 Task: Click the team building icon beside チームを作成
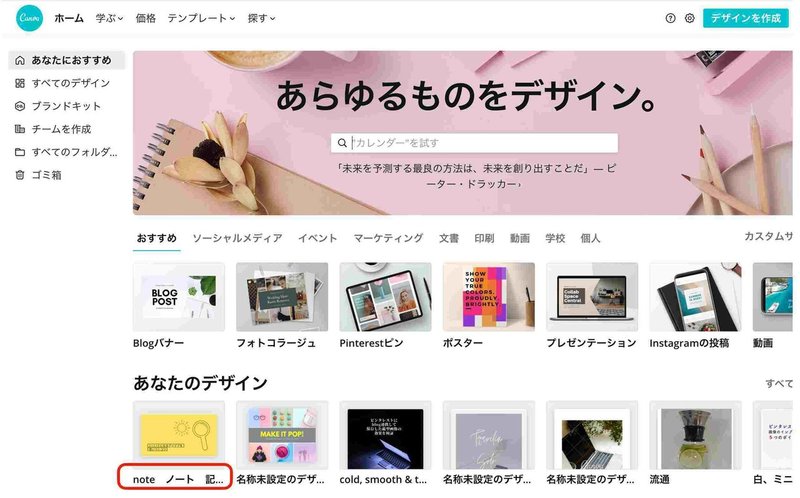click(x=20, y=129)
